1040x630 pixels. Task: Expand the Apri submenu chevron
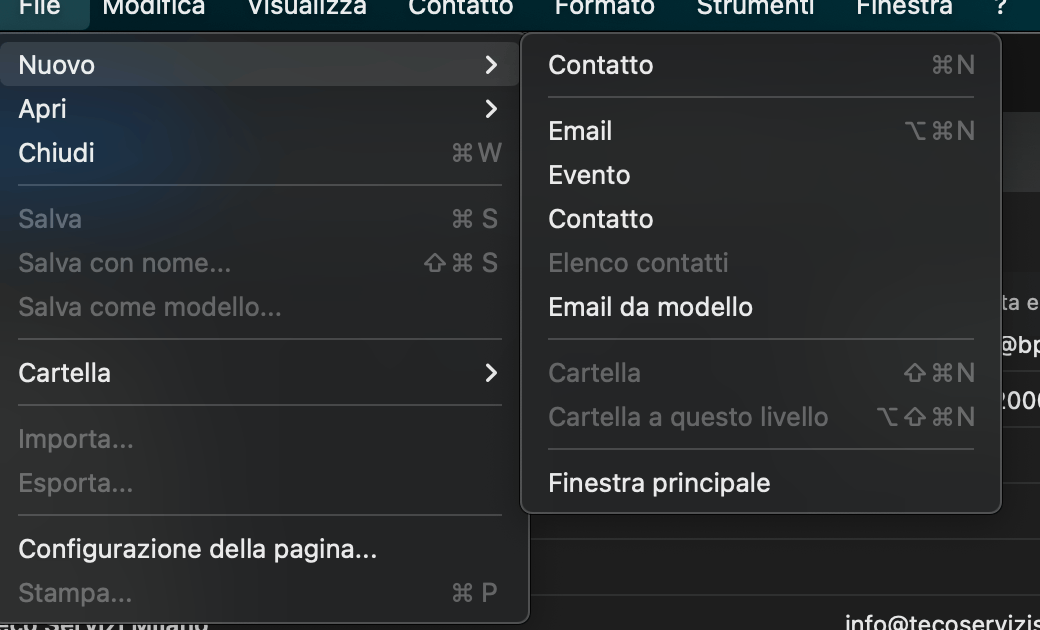point(491,109)
